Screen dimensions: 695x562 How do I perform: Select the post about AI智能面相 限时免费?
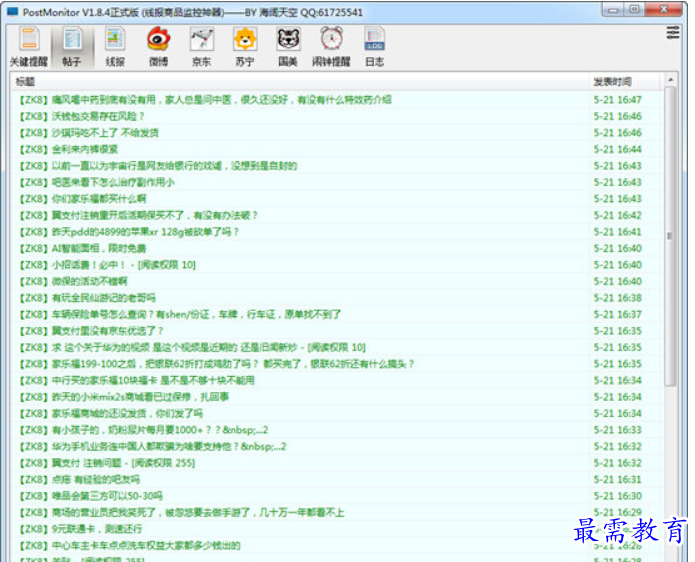coord(98,248)
